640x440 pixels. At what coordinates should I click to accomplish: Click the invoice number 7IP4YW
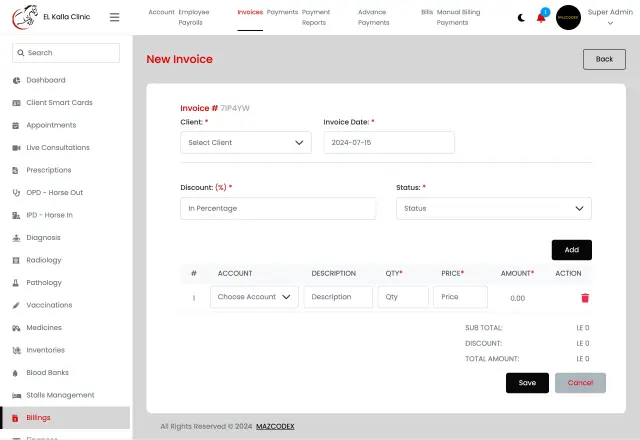tap(235, 108)
